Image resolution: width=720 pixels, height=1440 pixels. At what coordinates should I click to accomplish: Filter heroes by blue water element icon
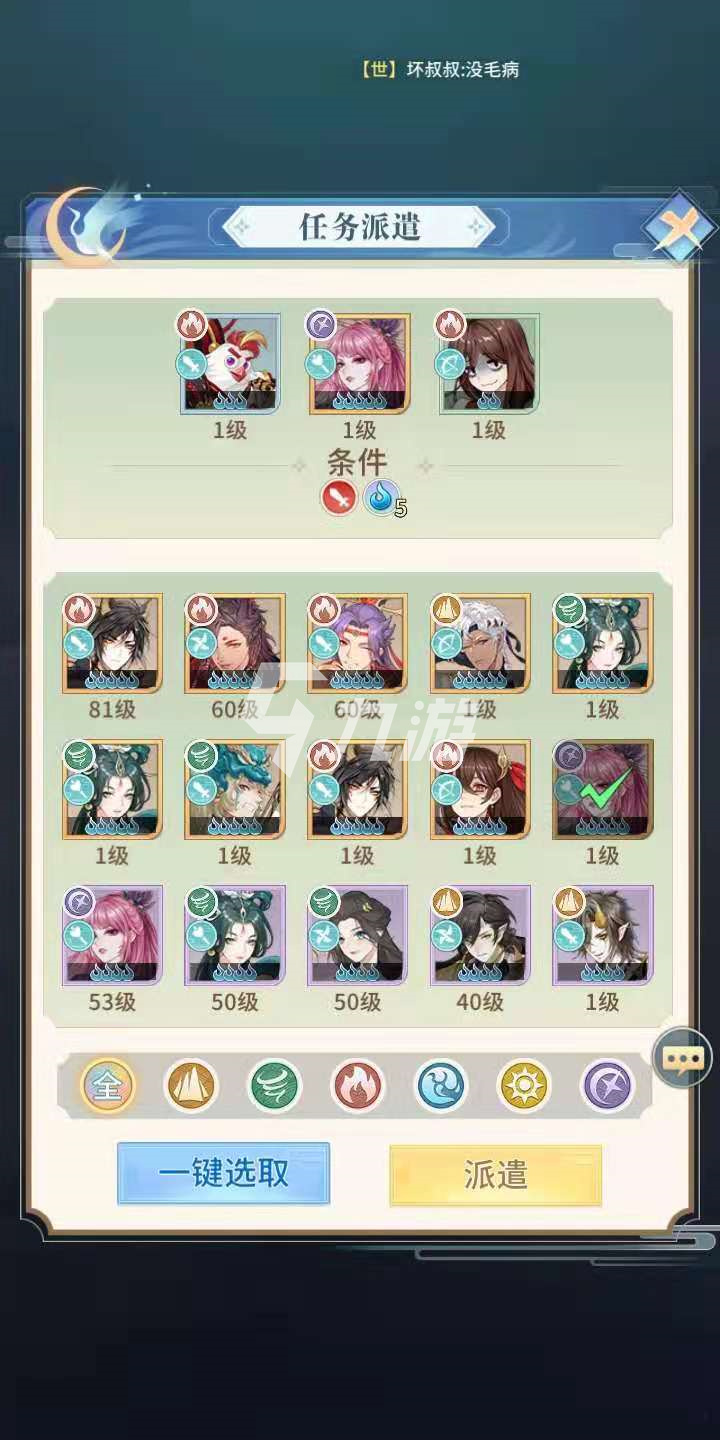442,1086
